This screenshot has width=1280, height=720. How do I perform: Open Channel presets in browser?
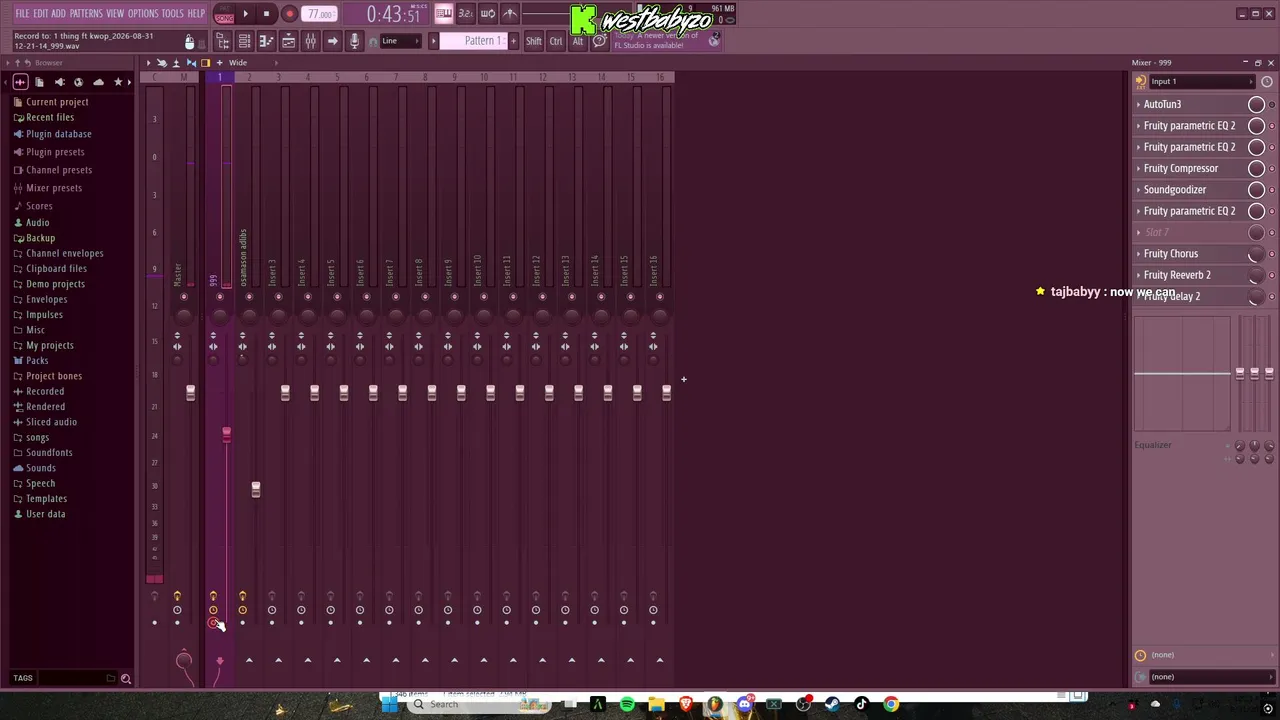tap(58, 170)
